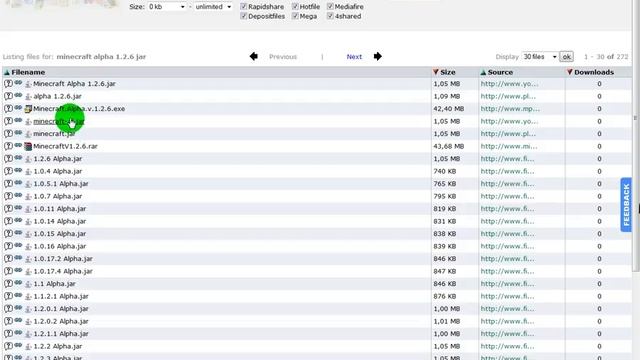Image resolution: width=640 pixels, height=360 pixels.
Task: Click the chain link icon for Minecraft Alpha 1.2.6.jar
Action: coord(18,83)
